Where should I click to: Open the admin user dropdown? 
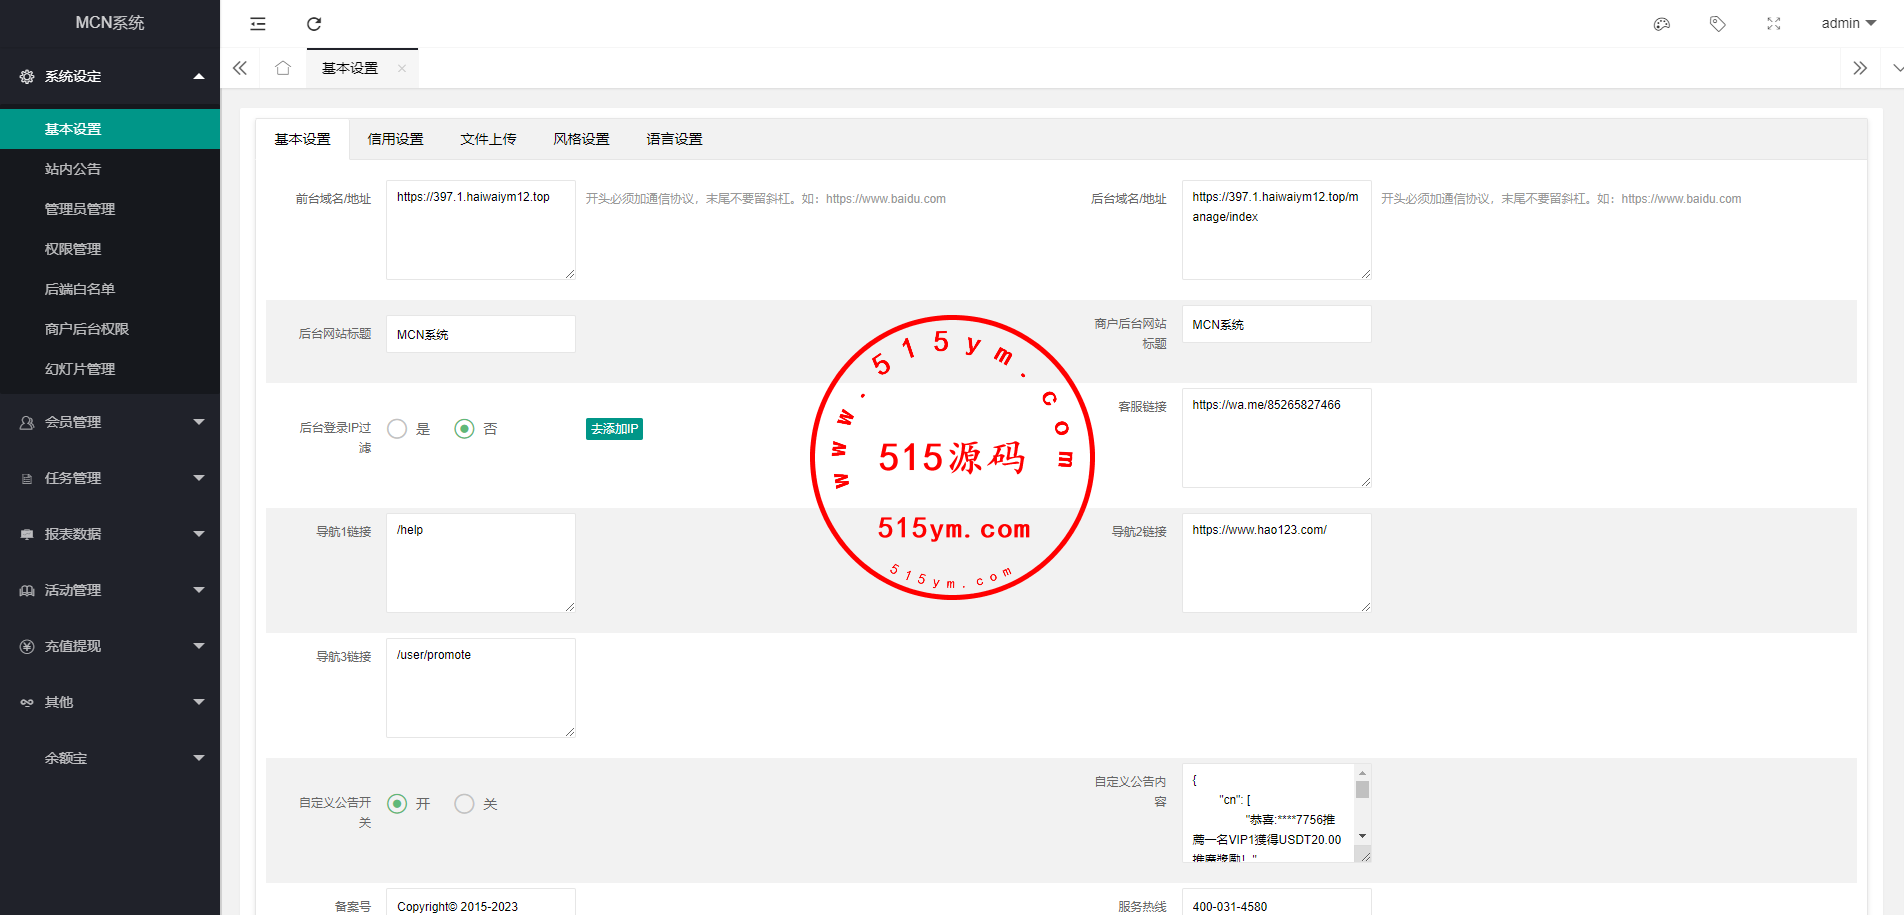coord(1848,24)
